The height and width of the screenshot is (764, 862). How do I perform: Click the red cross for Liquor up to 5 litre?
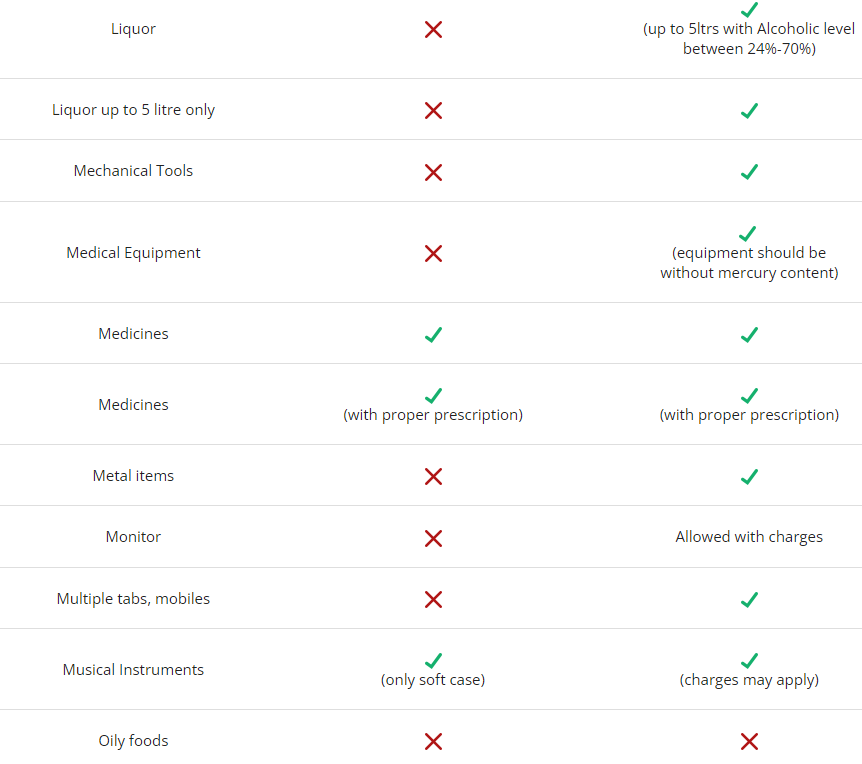point(433,111)
